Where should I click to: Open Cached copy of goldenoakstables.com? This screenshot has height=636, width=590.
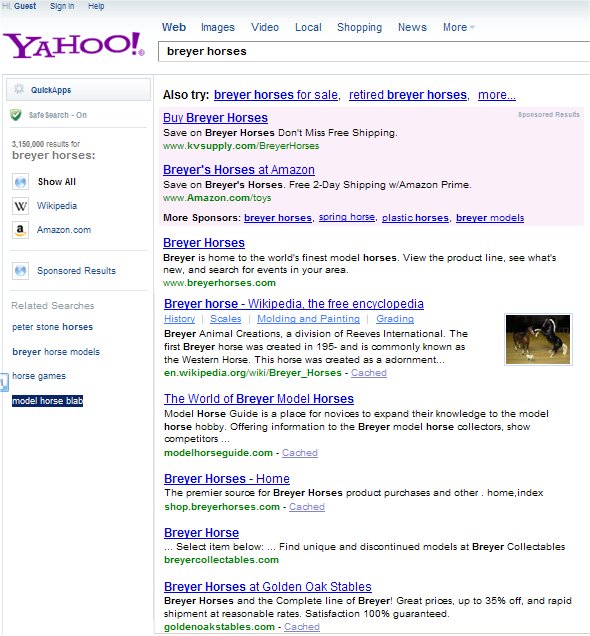302,627
